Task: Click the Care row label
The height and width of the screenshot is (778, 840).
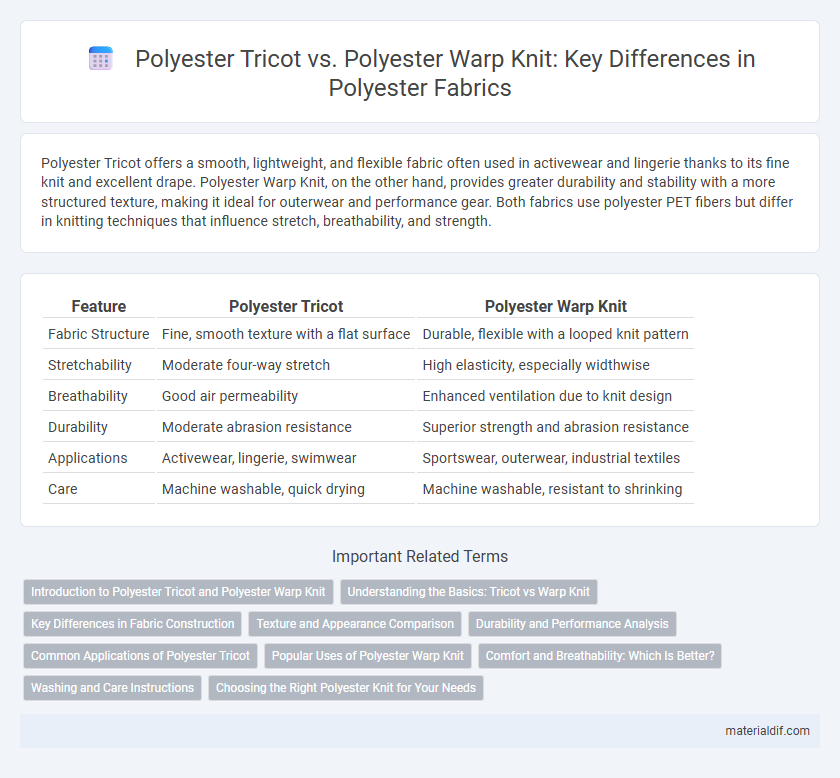Action: [x=63, y=489]
